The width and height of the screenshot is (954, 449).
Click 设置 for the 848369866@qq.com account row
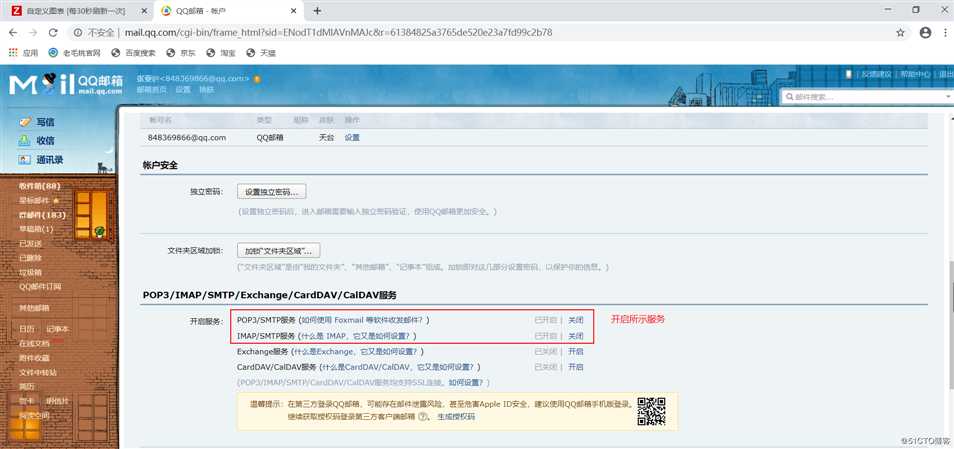[x=352, y=137]
